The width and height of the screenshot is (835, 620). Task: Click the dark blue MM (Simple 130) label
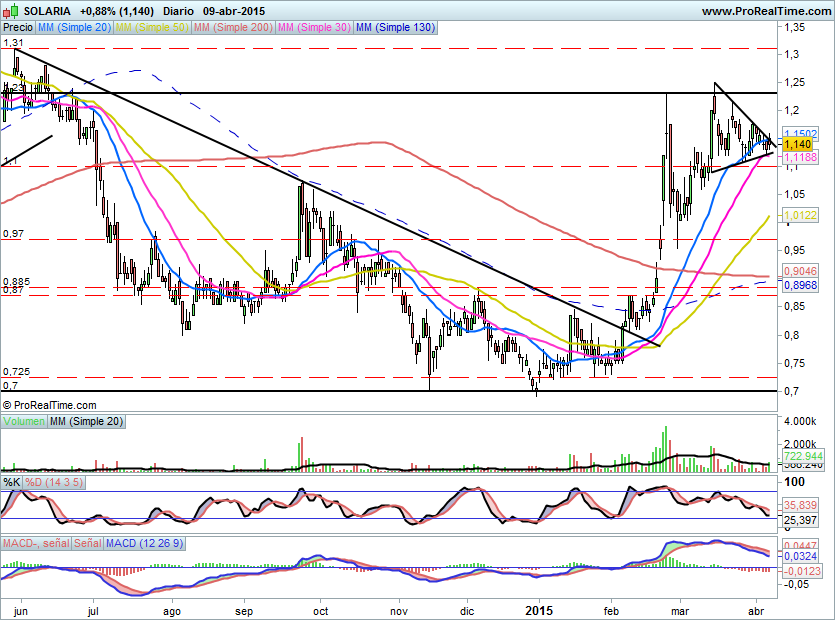(396, 28)
